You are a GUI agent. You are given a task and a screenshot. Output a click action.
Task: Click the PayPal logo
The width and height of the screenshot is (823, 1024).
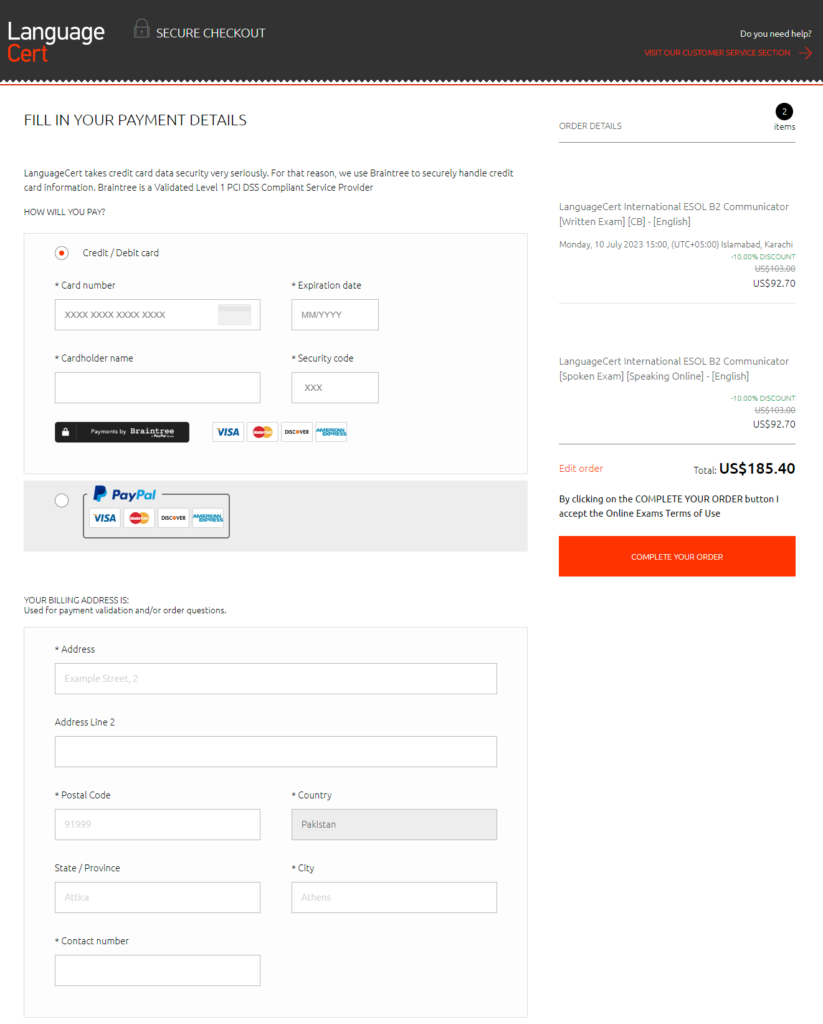[x=125, y=494]
